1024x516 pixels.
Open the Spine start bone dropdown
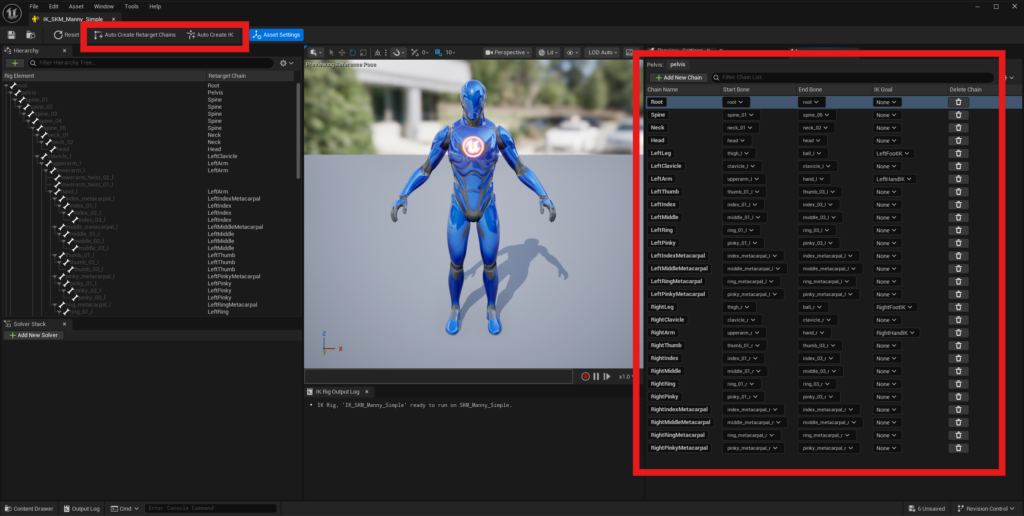pyautogui.click(x=741, y=115)
